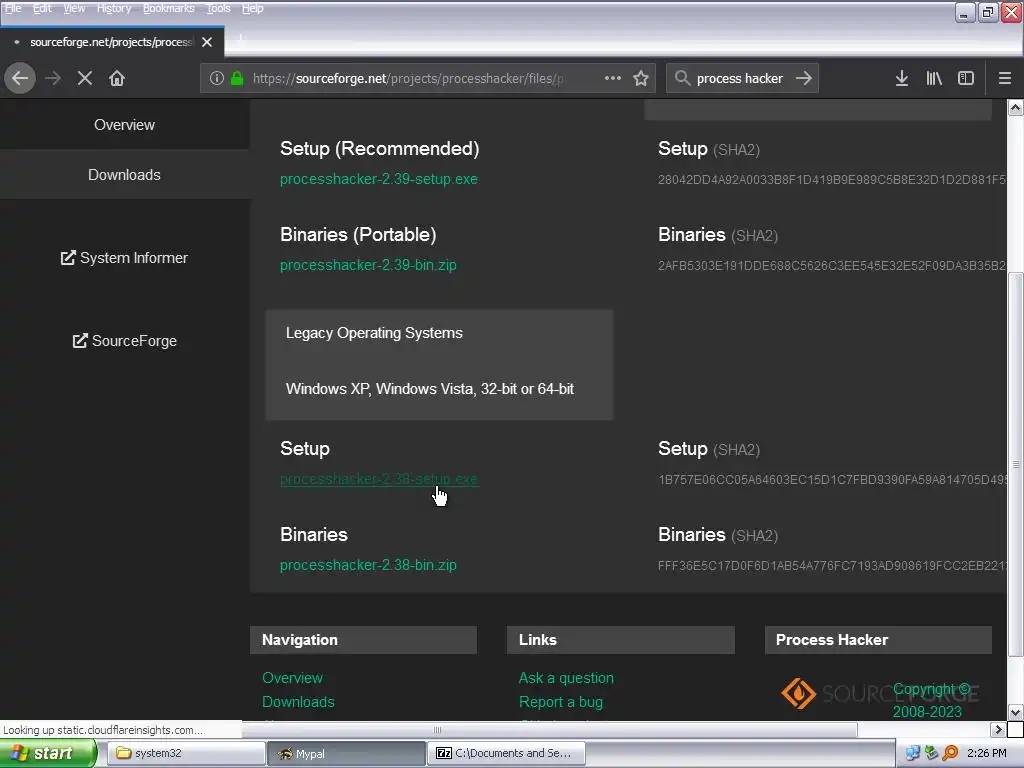Download processhacker-2.38-setup.exe
The height and width of the screenshot is (768, 1024).
379,479
